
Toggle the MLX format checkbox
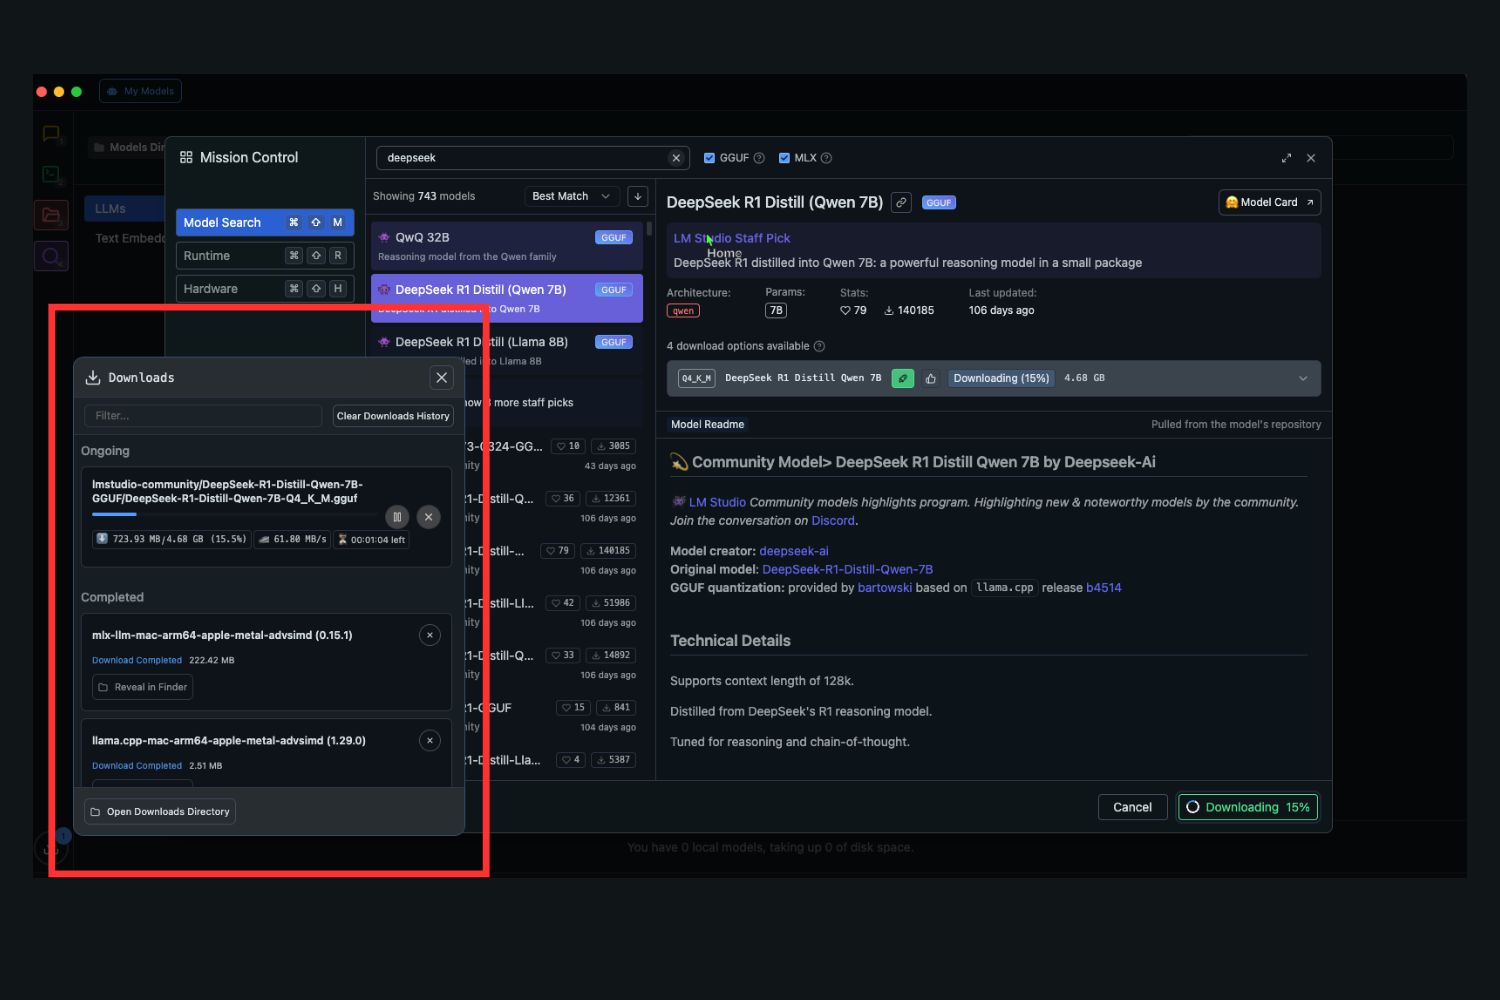784,158
